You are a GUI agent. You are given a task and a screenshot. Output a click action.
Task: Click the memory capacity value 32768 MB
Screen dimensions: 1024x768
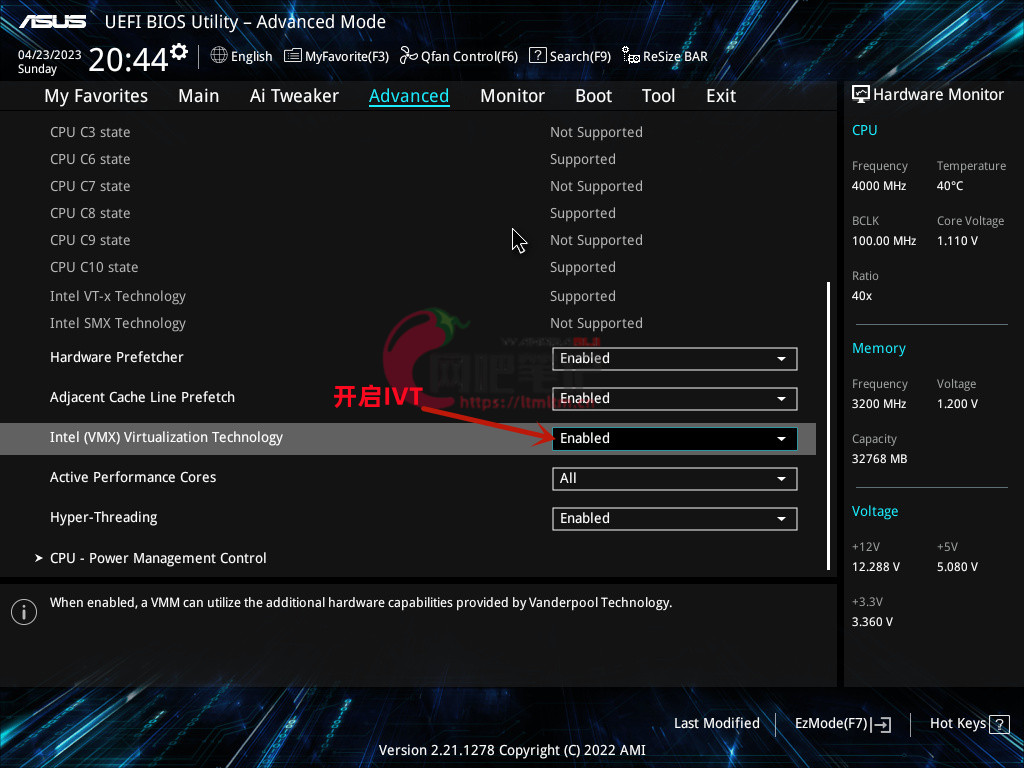coord(880,459)
